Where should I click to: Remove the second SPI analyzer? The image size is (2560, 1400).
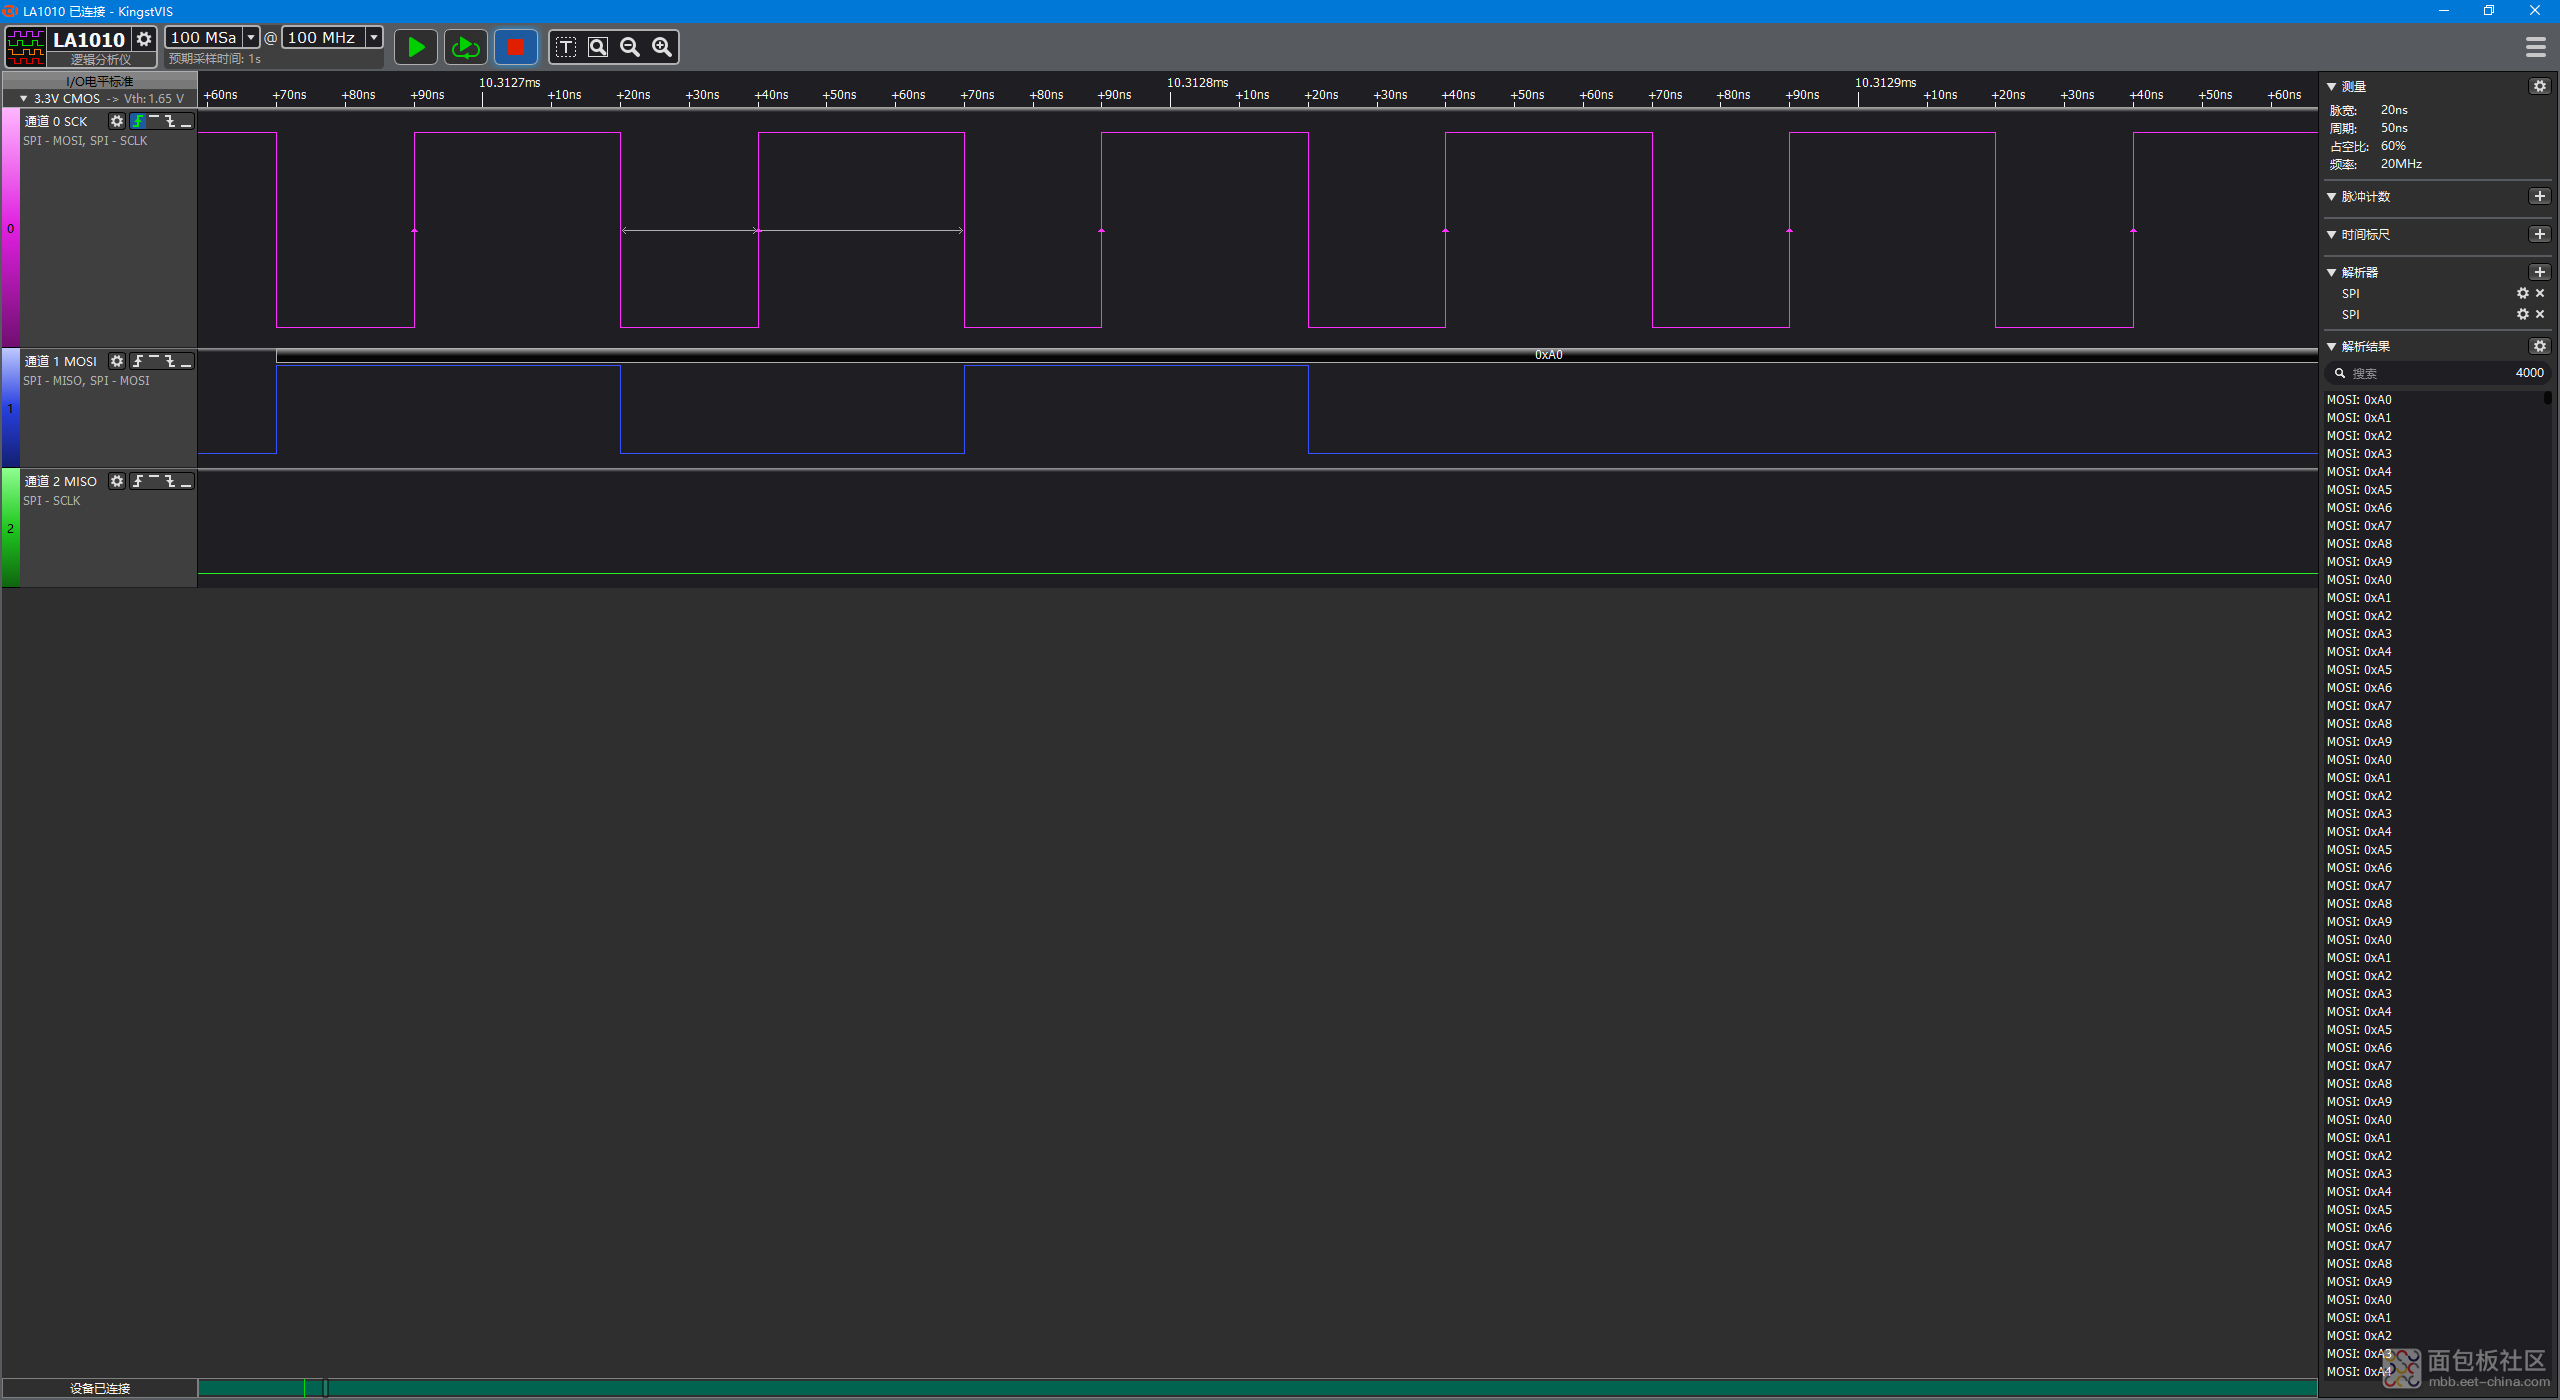coord(2540,314)
